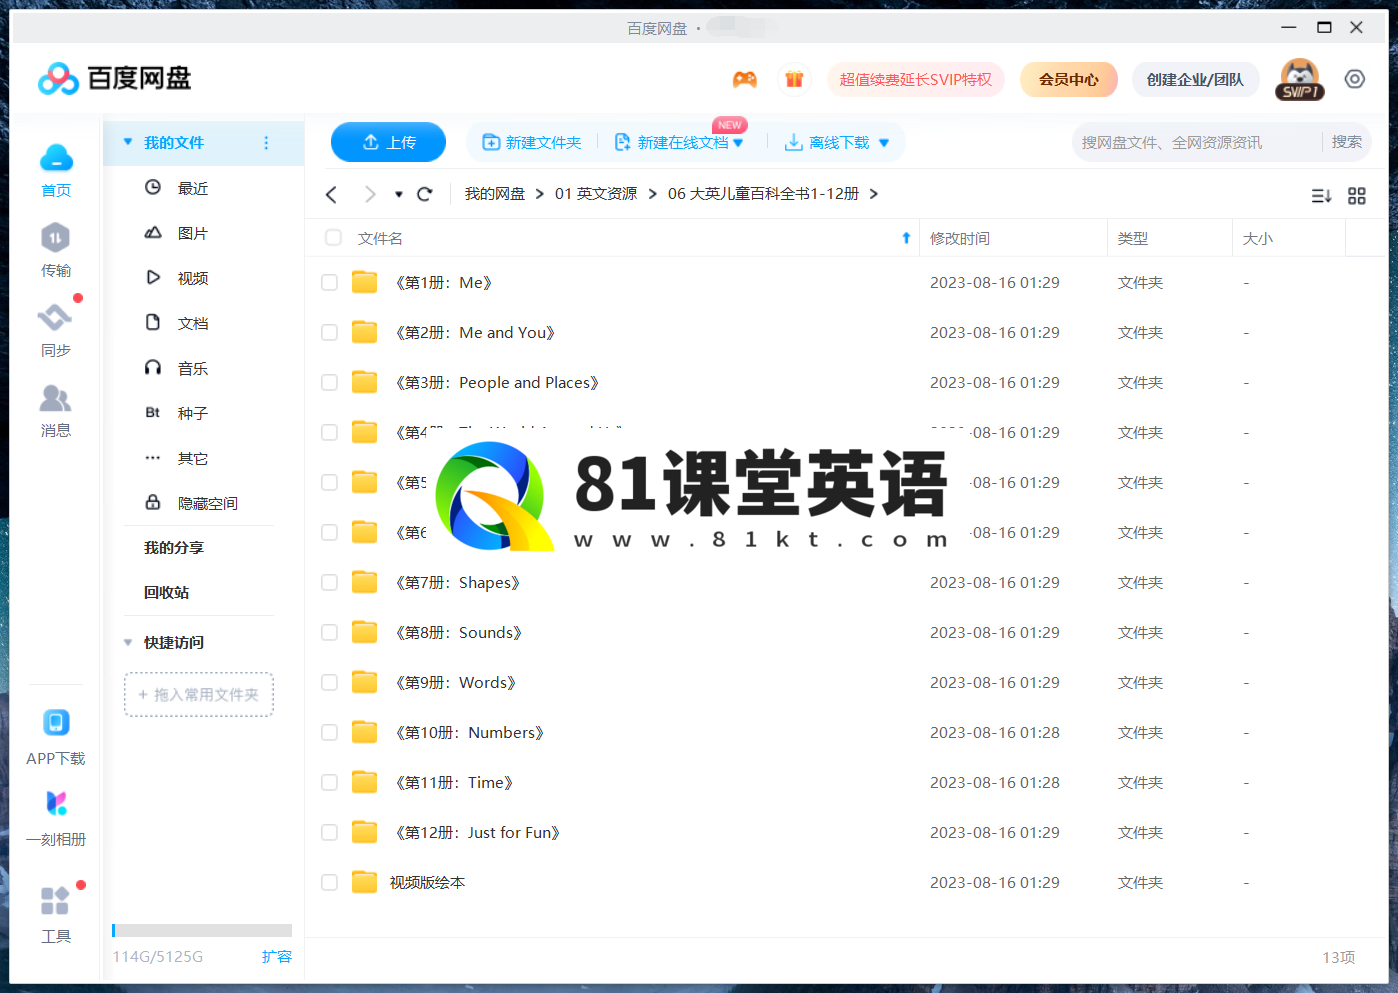Click the 拖入常用文件夹 drop area
This screenshot has width=1398, height=993.
point(199,694)
